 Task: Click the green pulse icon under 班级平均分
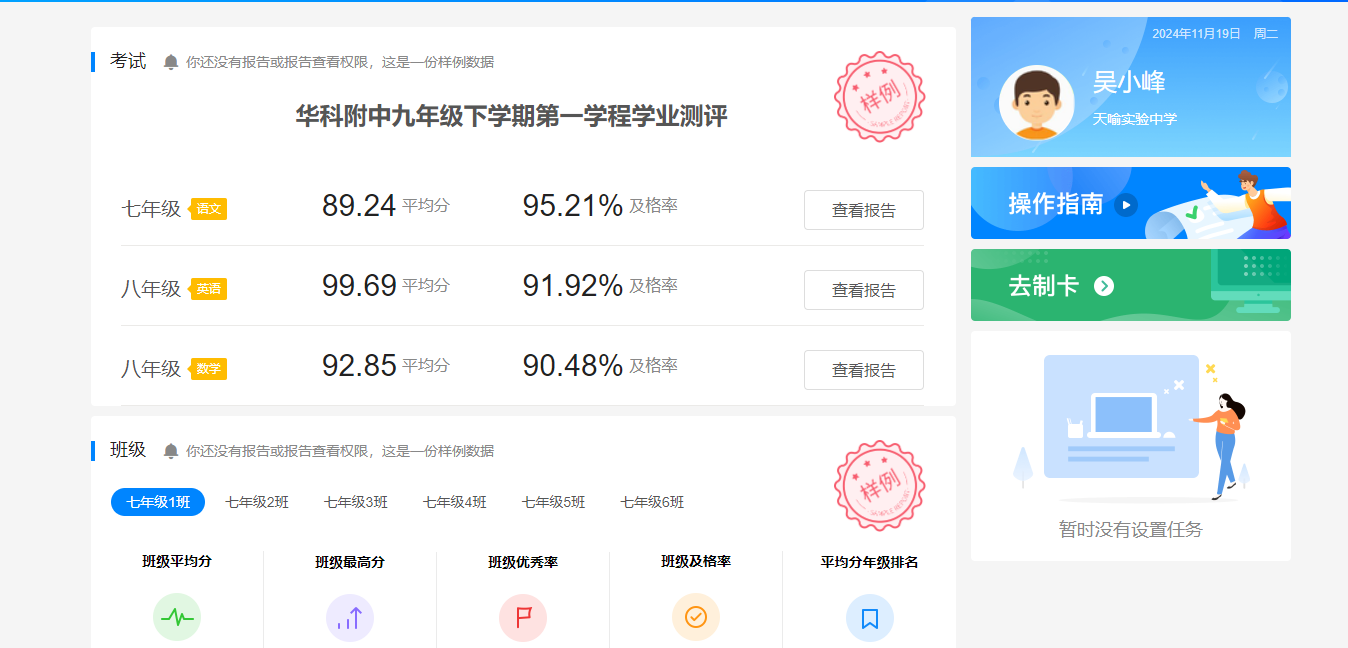coord(177,618)
